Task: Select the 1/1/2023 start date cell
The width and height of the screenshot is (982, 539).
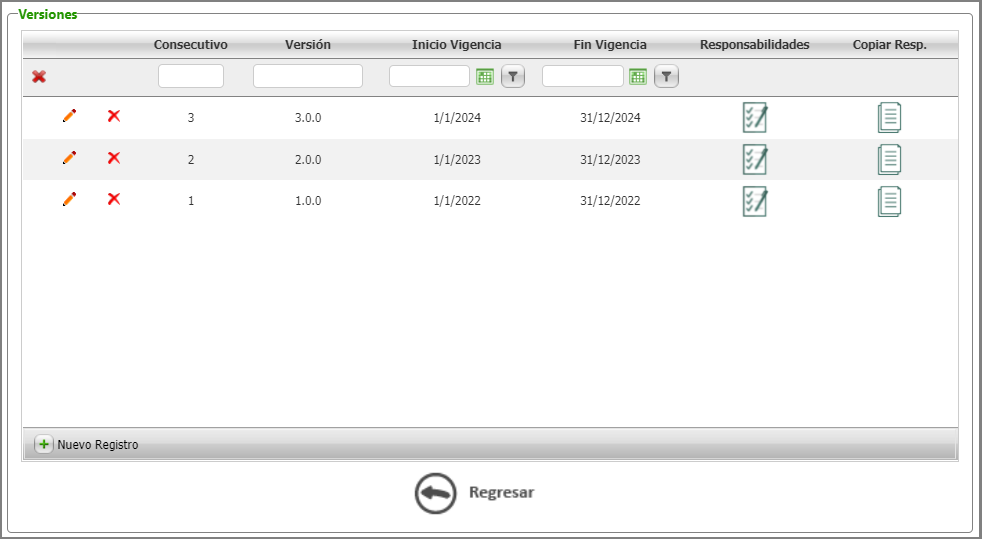Action: click(x=457, y=160)
